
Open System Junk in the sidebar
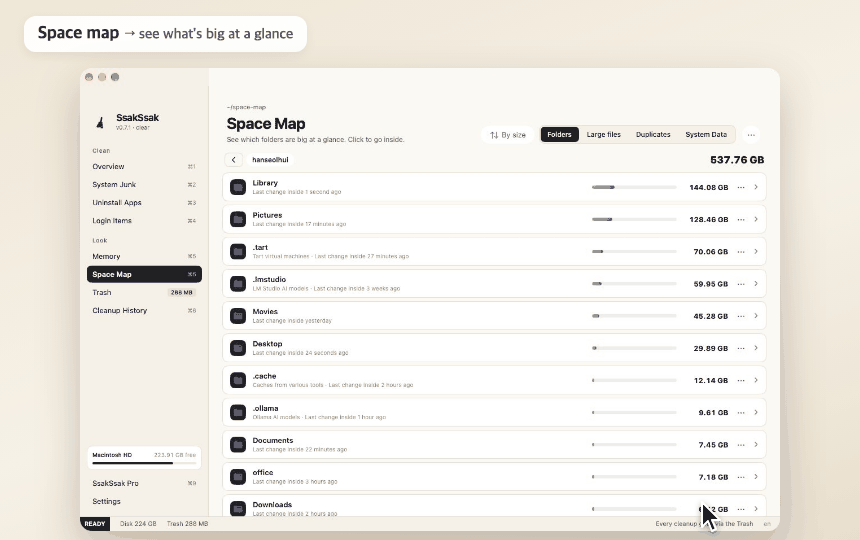point(144,185)
